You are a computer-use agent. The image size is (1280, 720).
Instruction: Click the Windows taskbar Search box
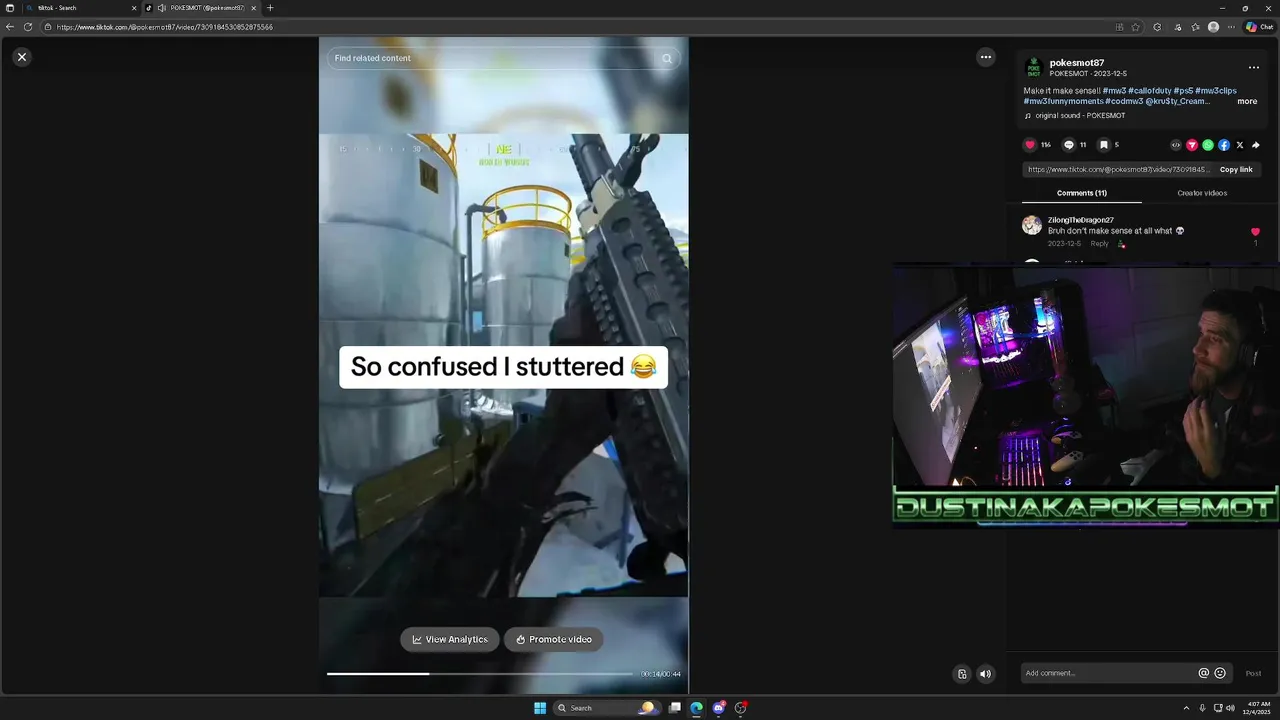[x=606, y=708]
